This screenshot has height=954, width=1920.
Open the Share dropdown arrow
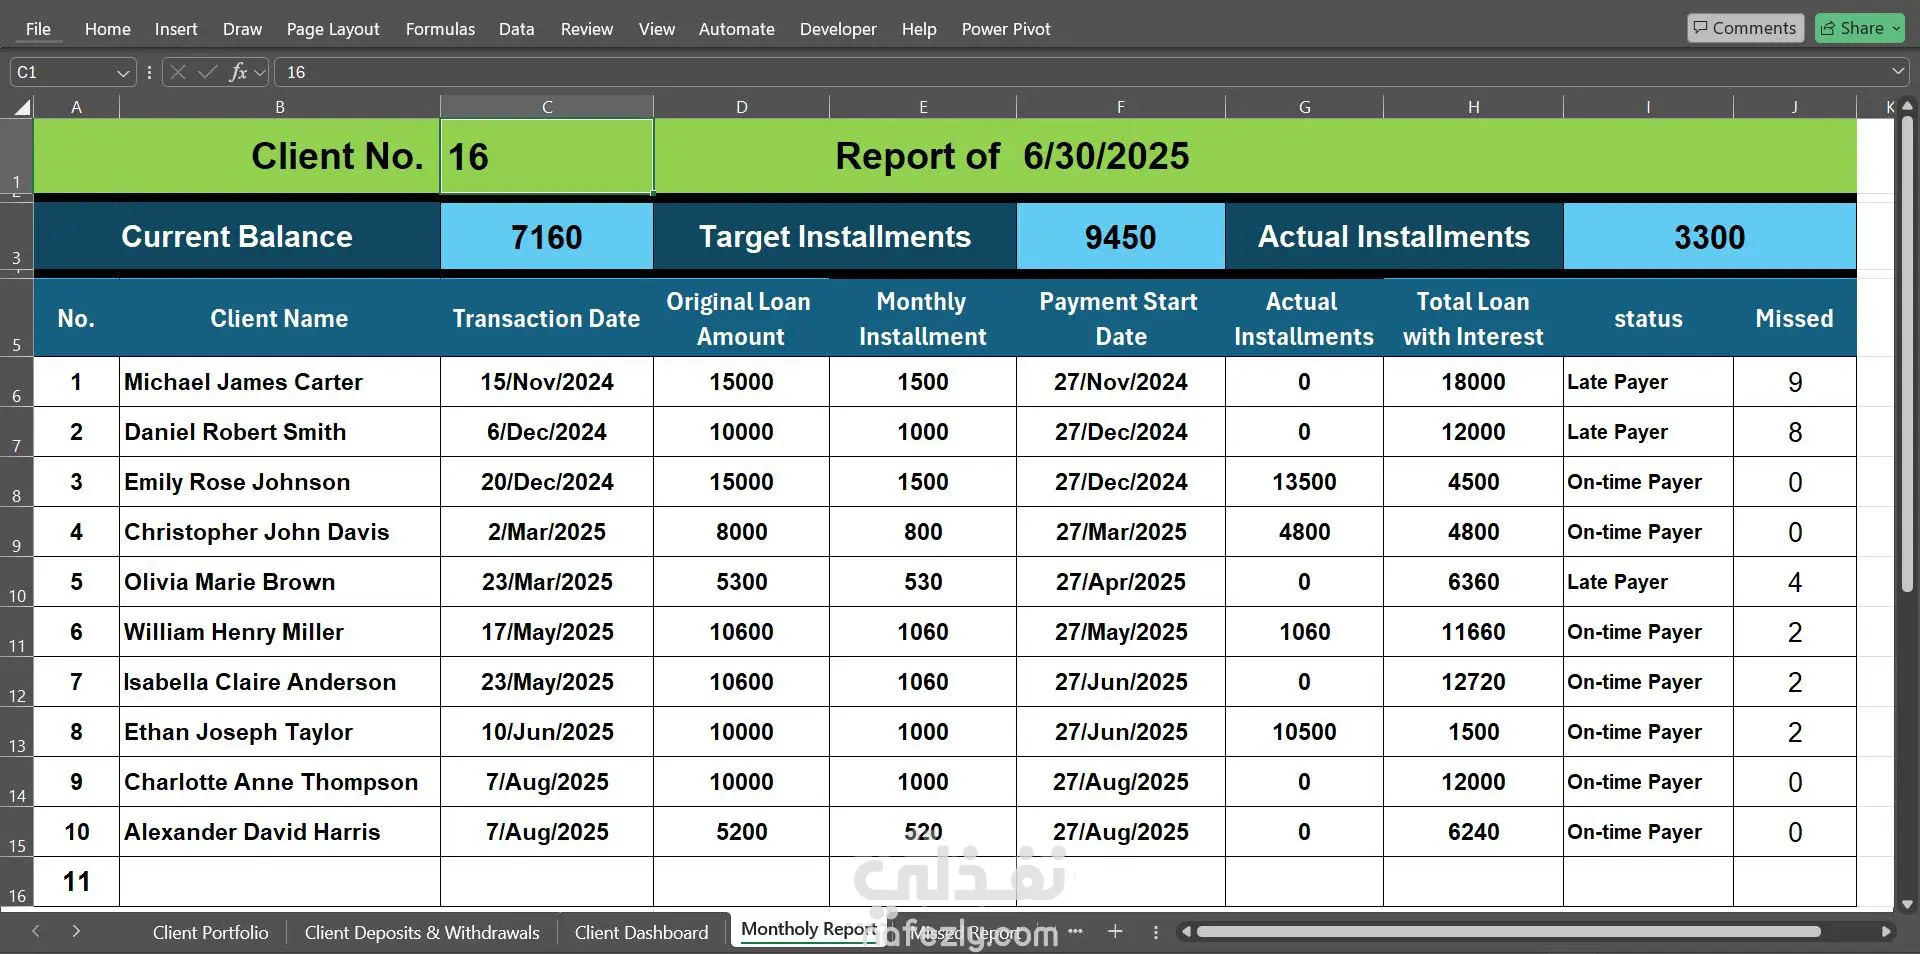pos(1895,28)
